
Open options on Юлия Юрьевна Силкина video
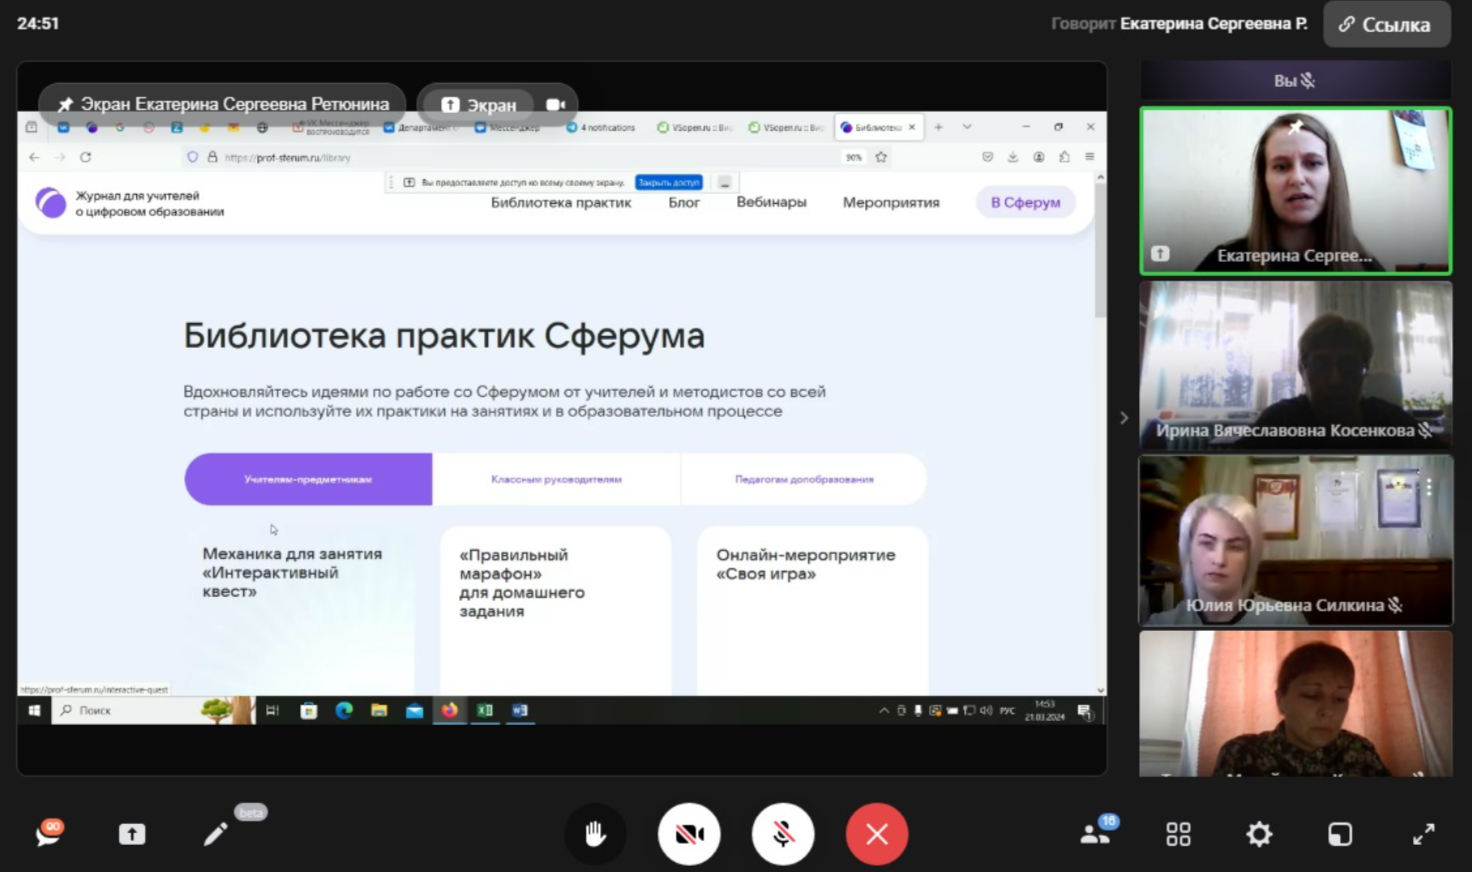click(1429, 486)
